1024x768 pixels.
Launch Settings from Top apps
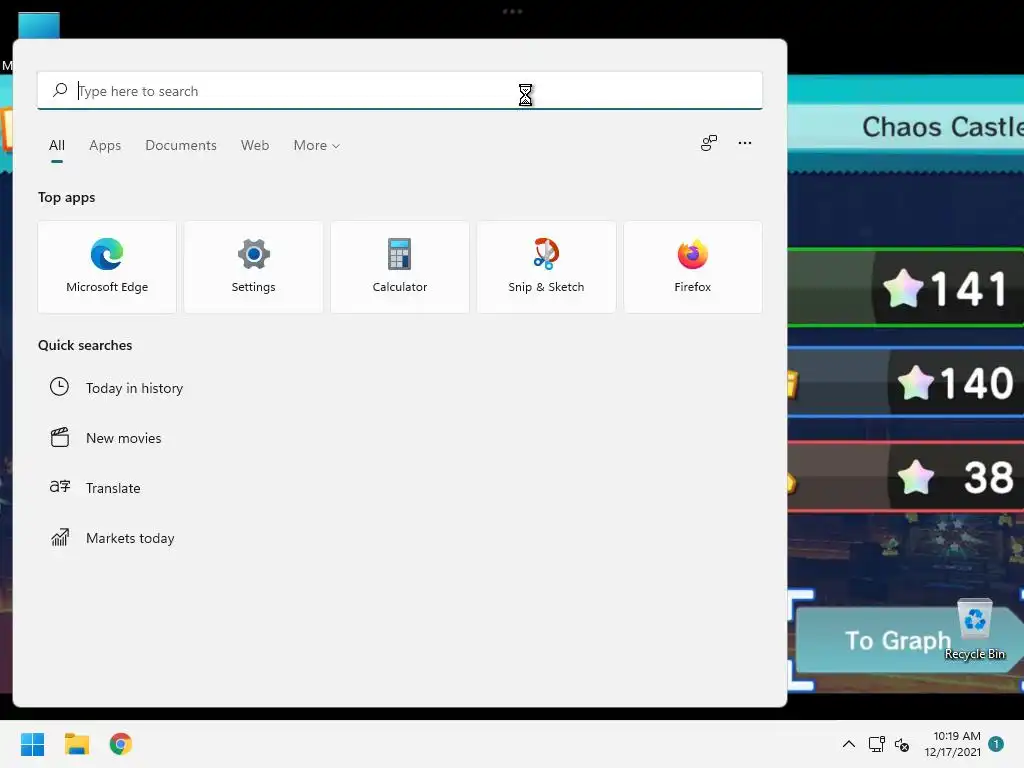[253, 266]
